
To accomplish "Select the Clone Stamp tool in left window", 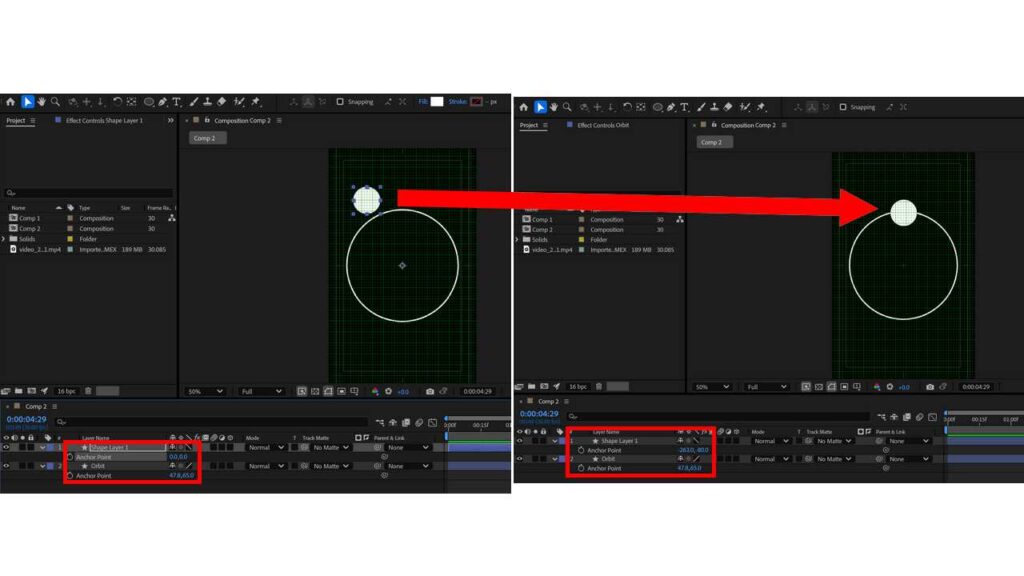I will click(208, 102).
